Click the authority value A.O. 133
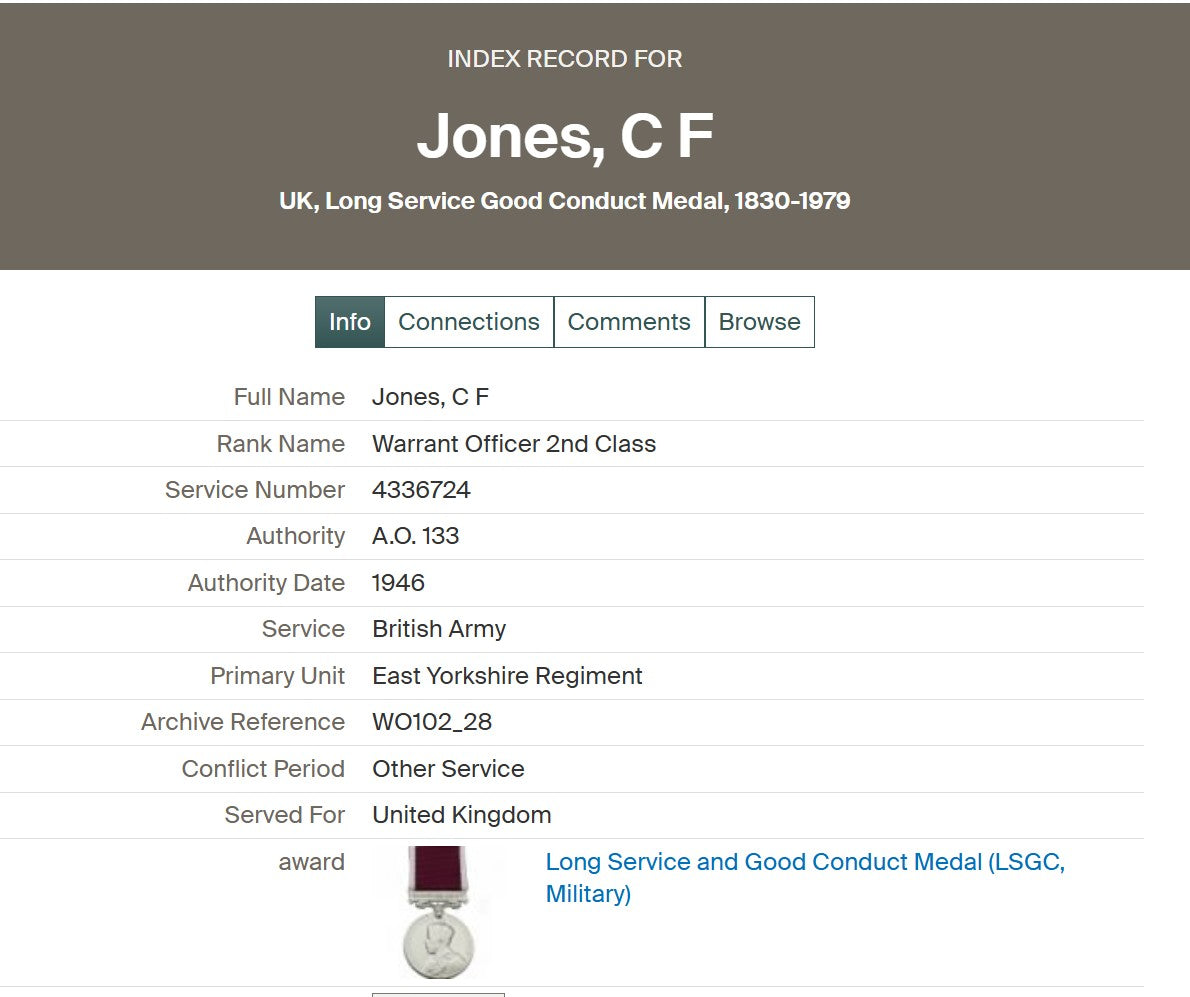Screen dimensions: 1190x997 click(x=415, y=536)
